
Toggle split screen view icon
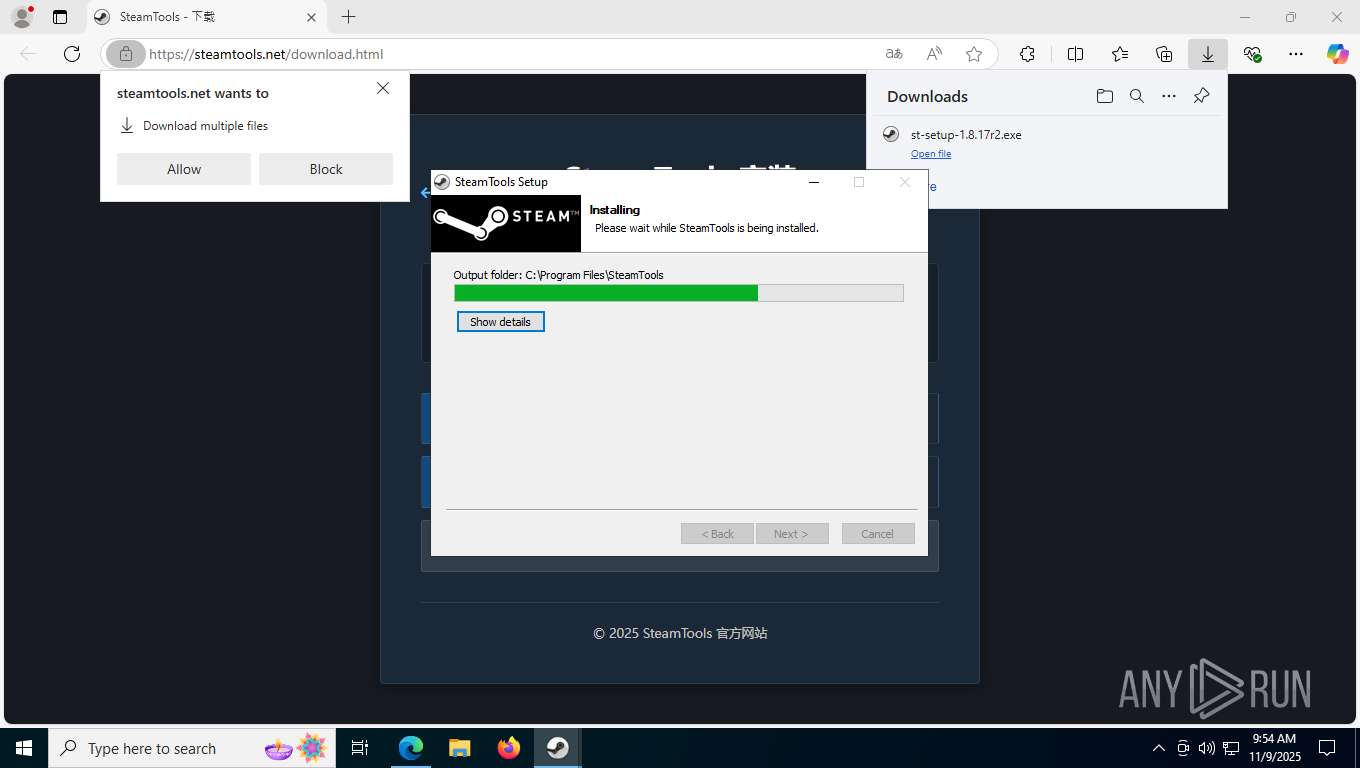1075,54
